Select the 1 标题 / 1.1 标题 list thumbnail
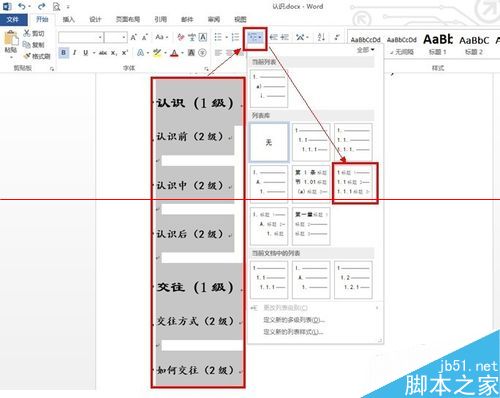 click(354, 182)
